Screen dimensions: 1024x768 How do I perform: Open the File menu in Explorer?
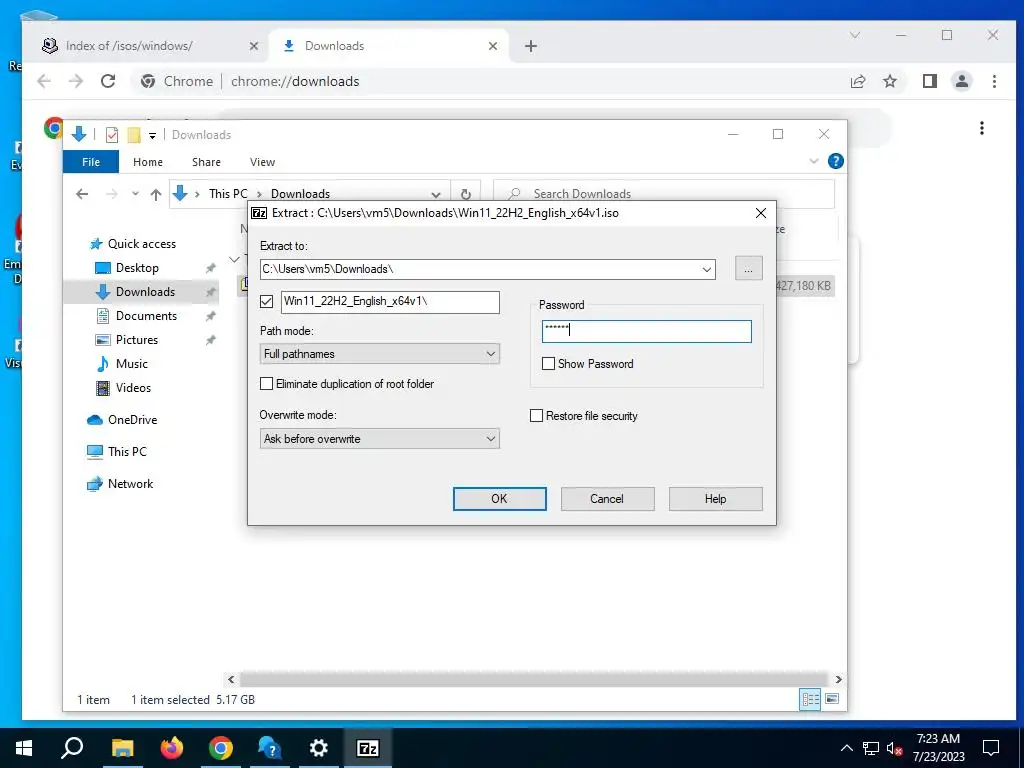91,162
